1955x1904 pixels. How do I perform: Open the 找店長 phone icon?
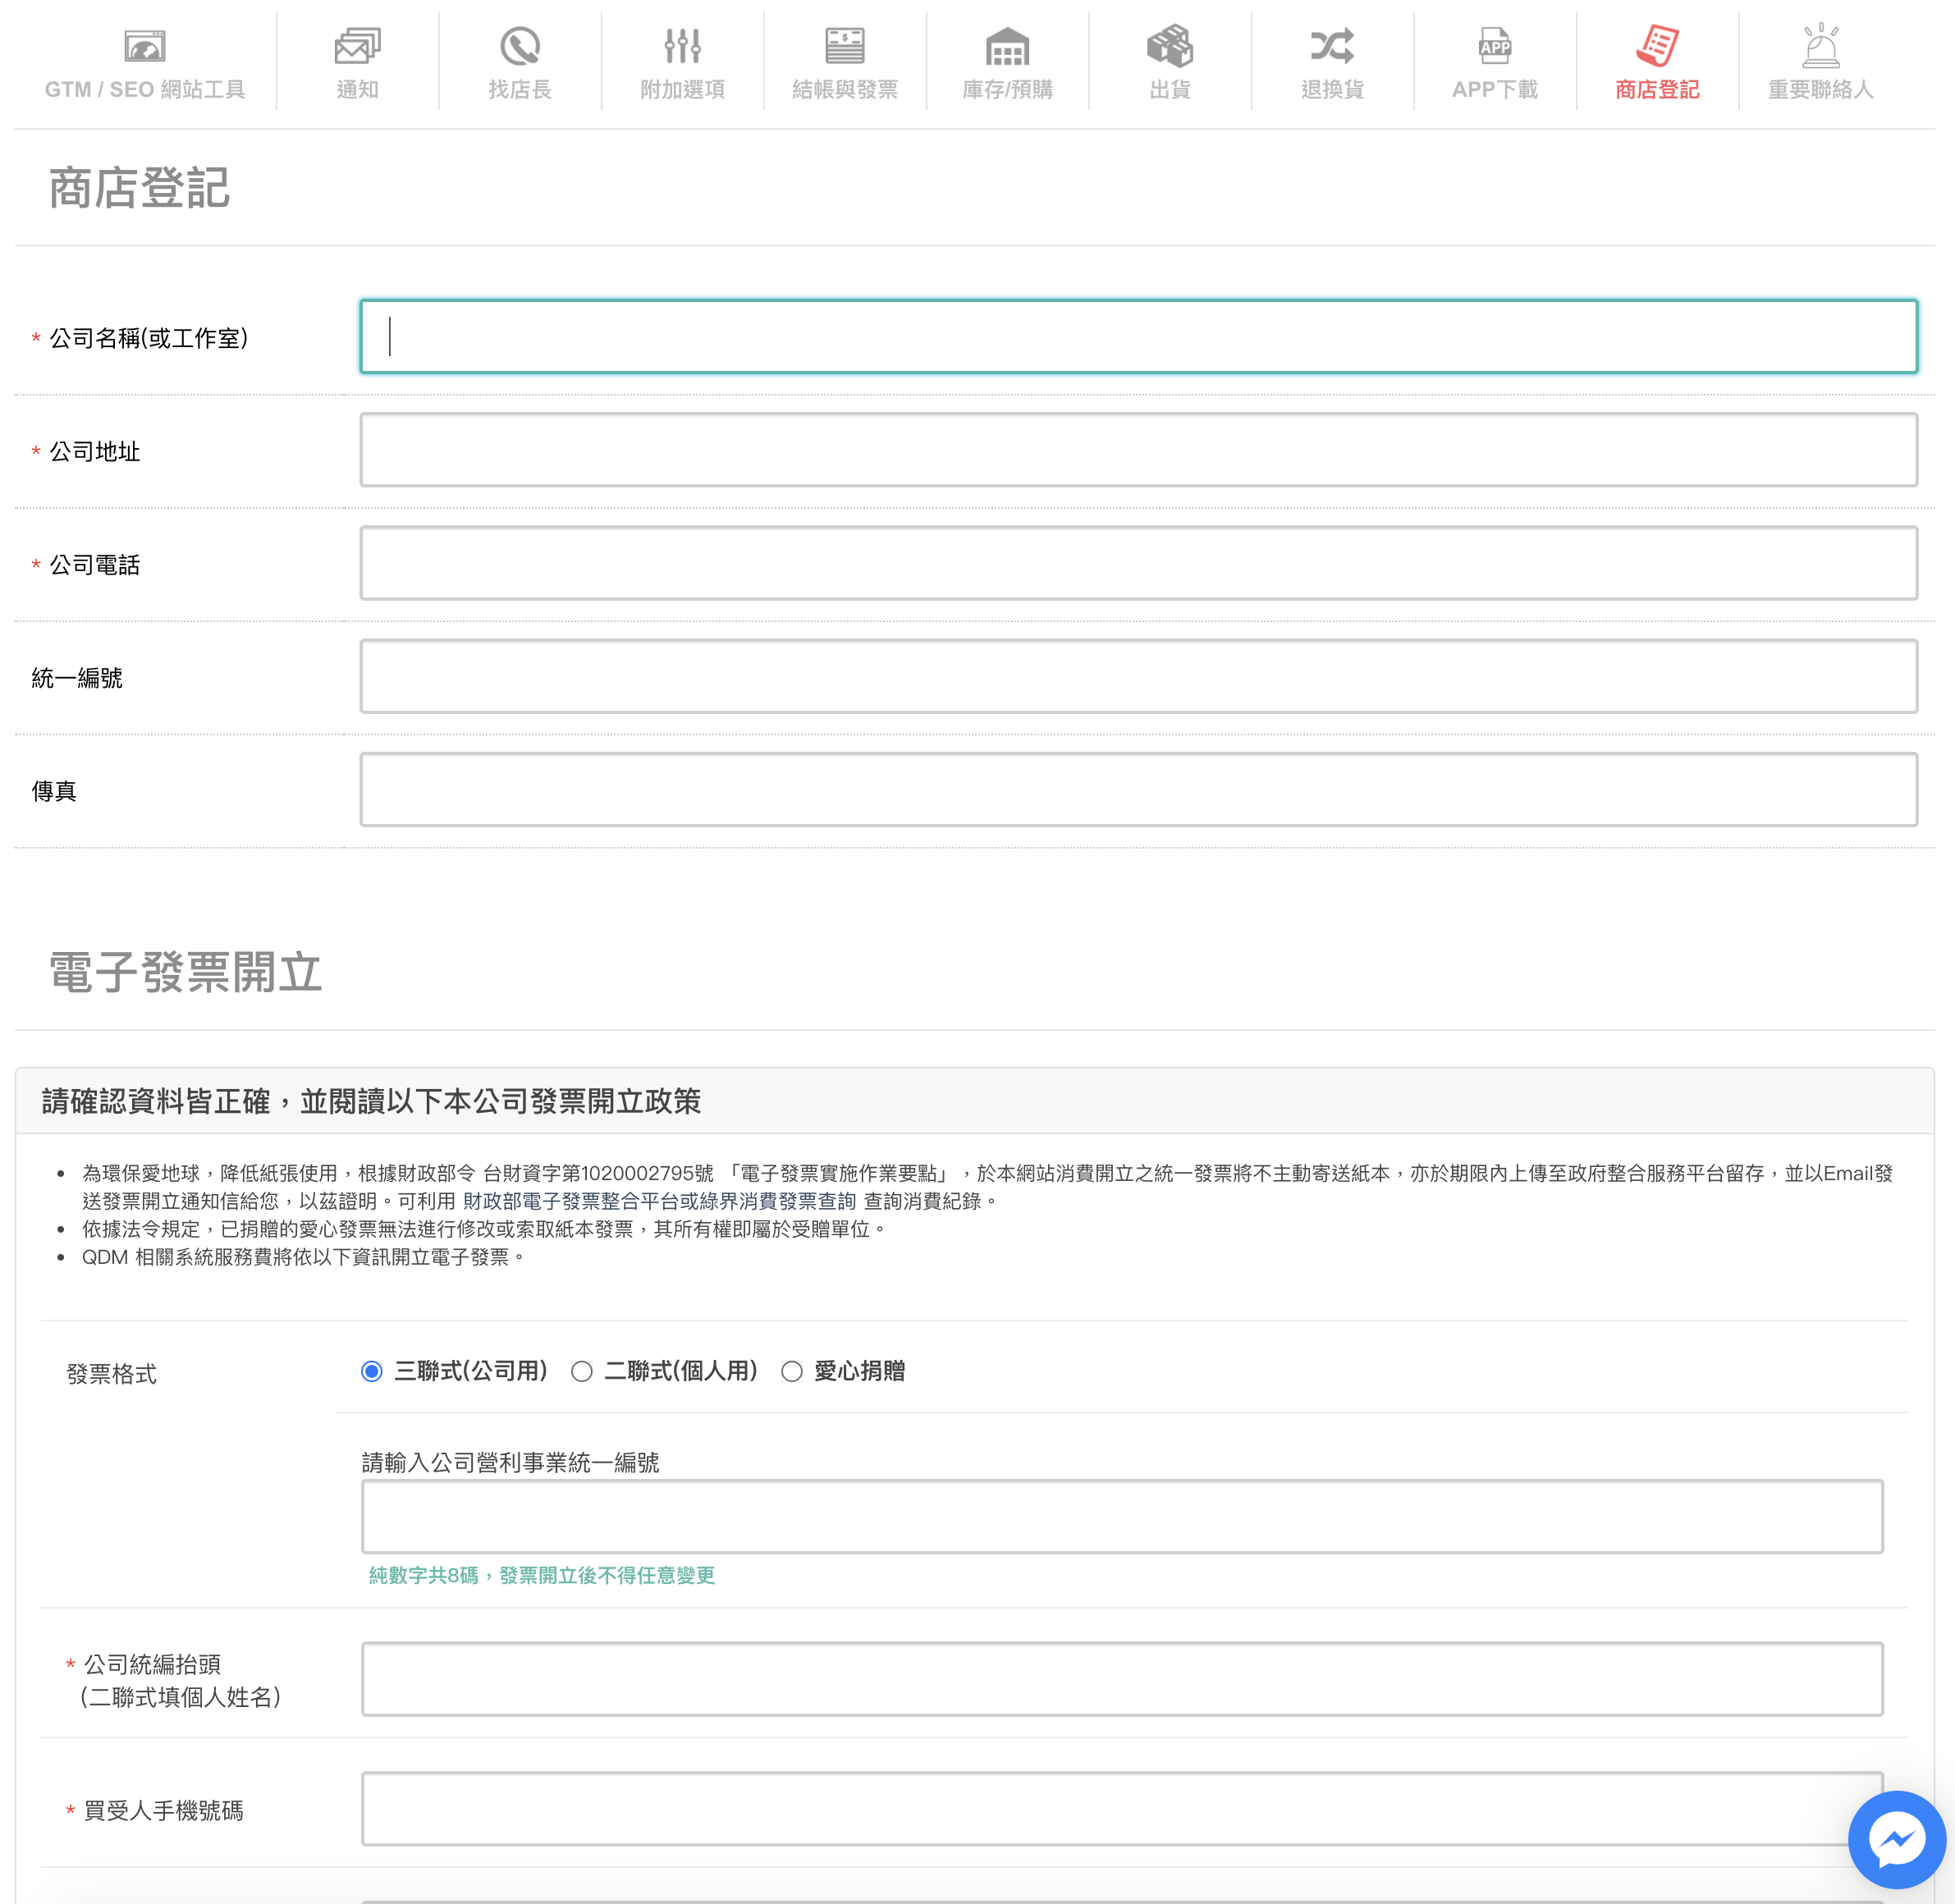520,46
